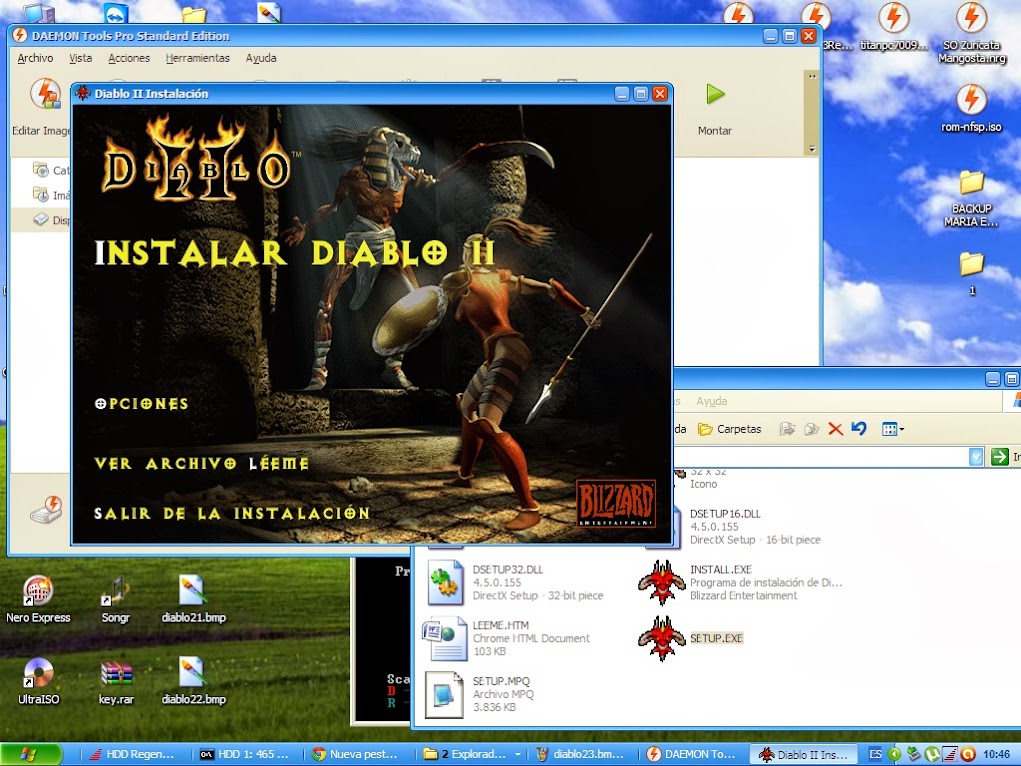Select LEEME.HTM file icon

(x=445, y=638)
